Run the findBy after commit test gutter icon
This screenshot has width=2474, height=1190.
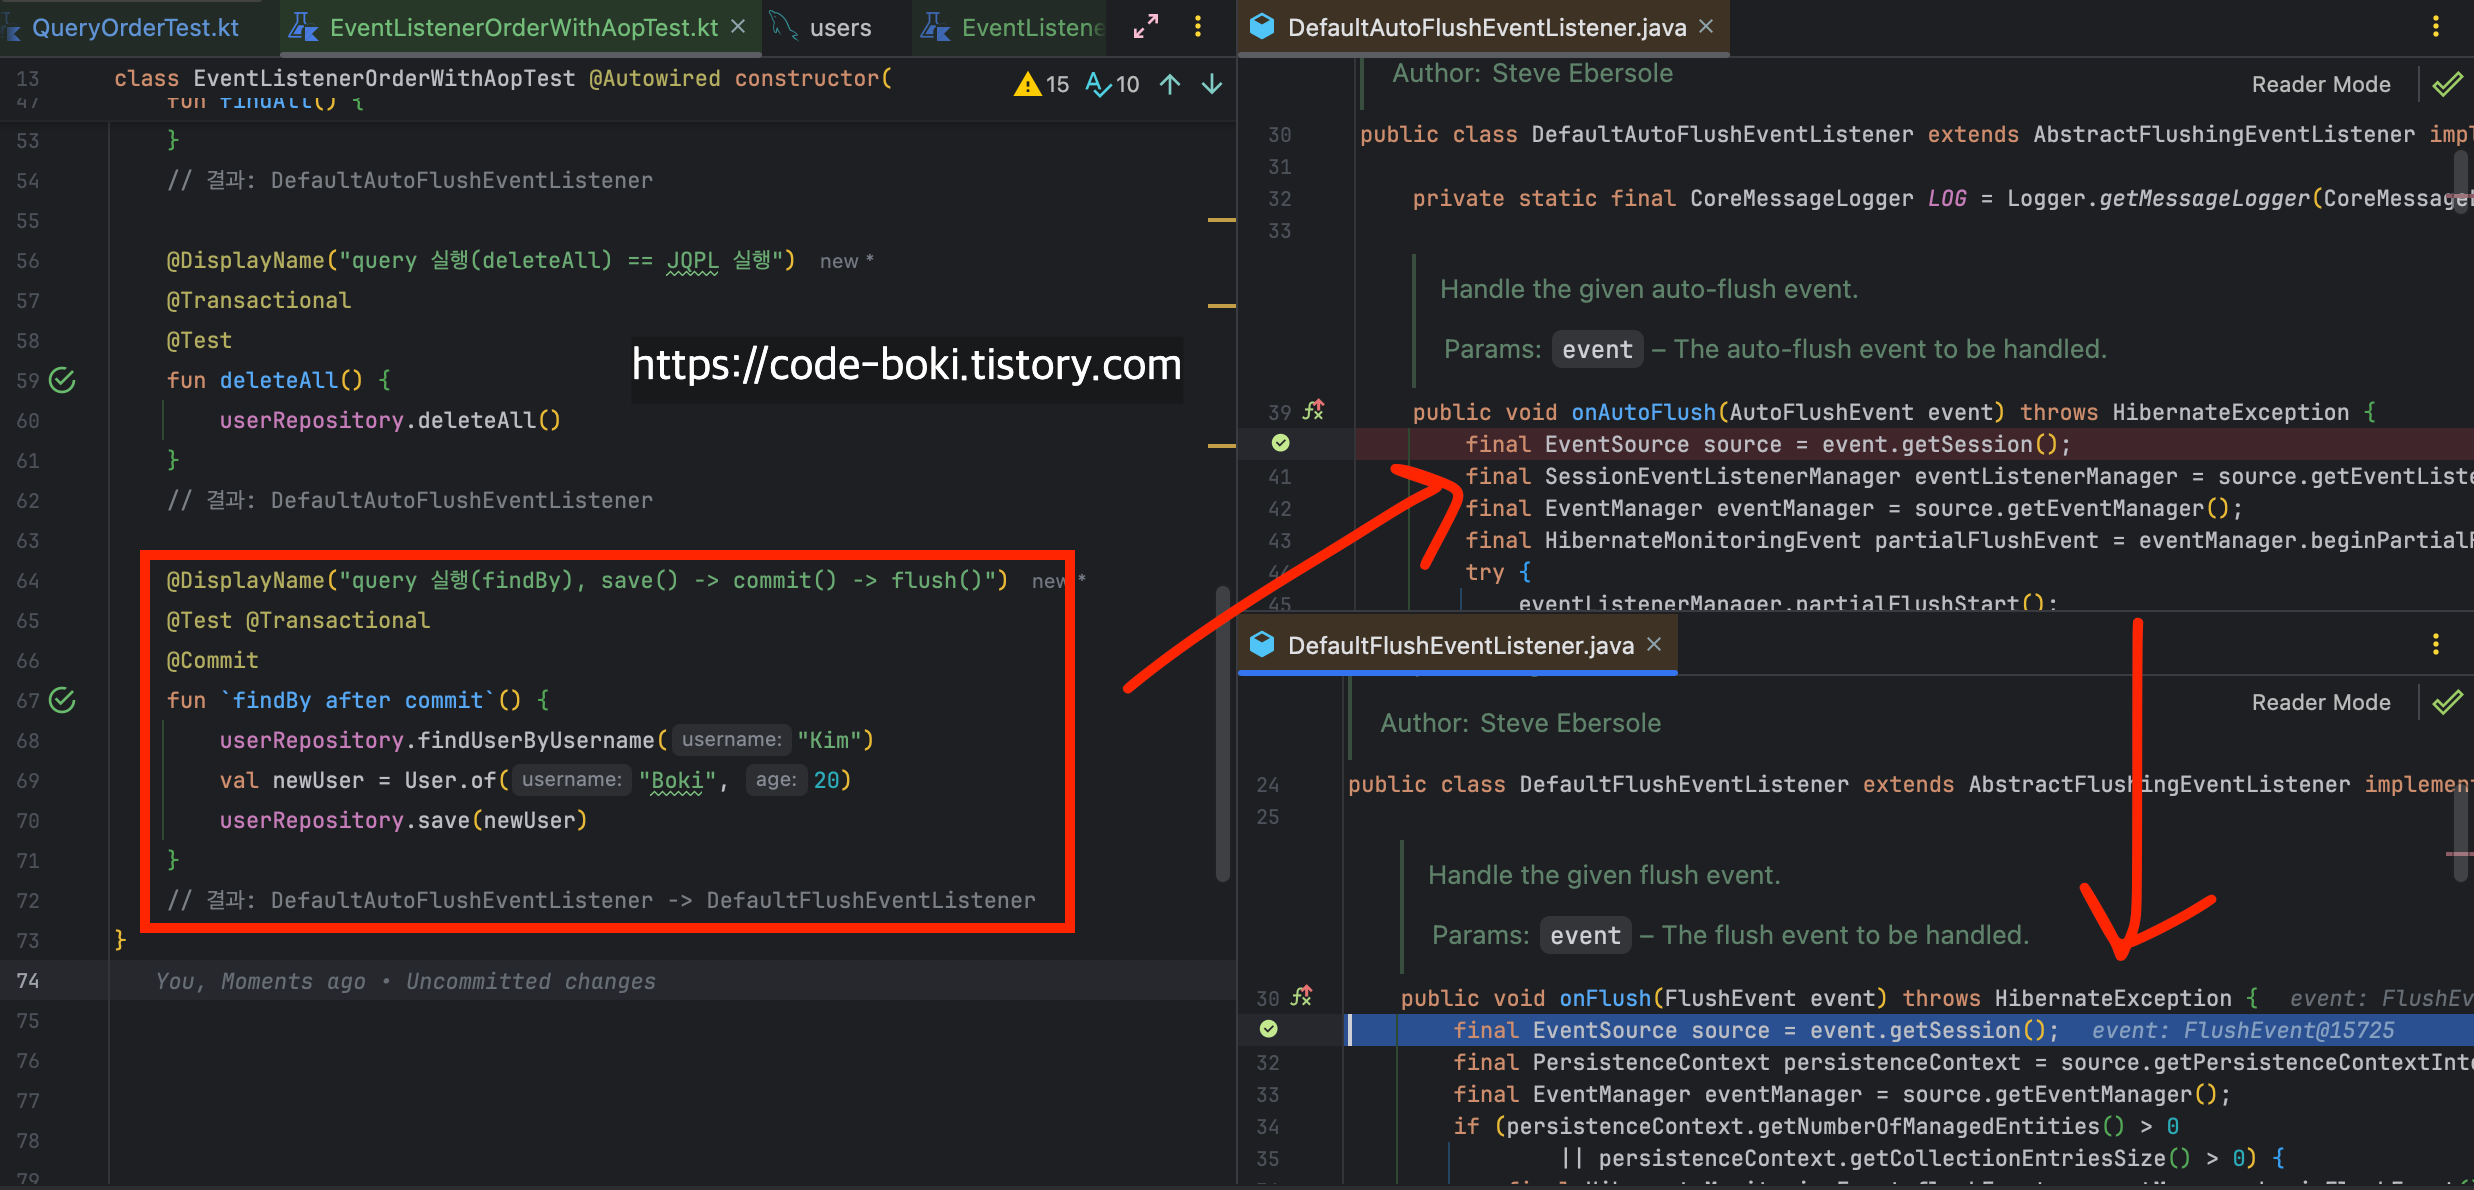click(x=63, y=700)
